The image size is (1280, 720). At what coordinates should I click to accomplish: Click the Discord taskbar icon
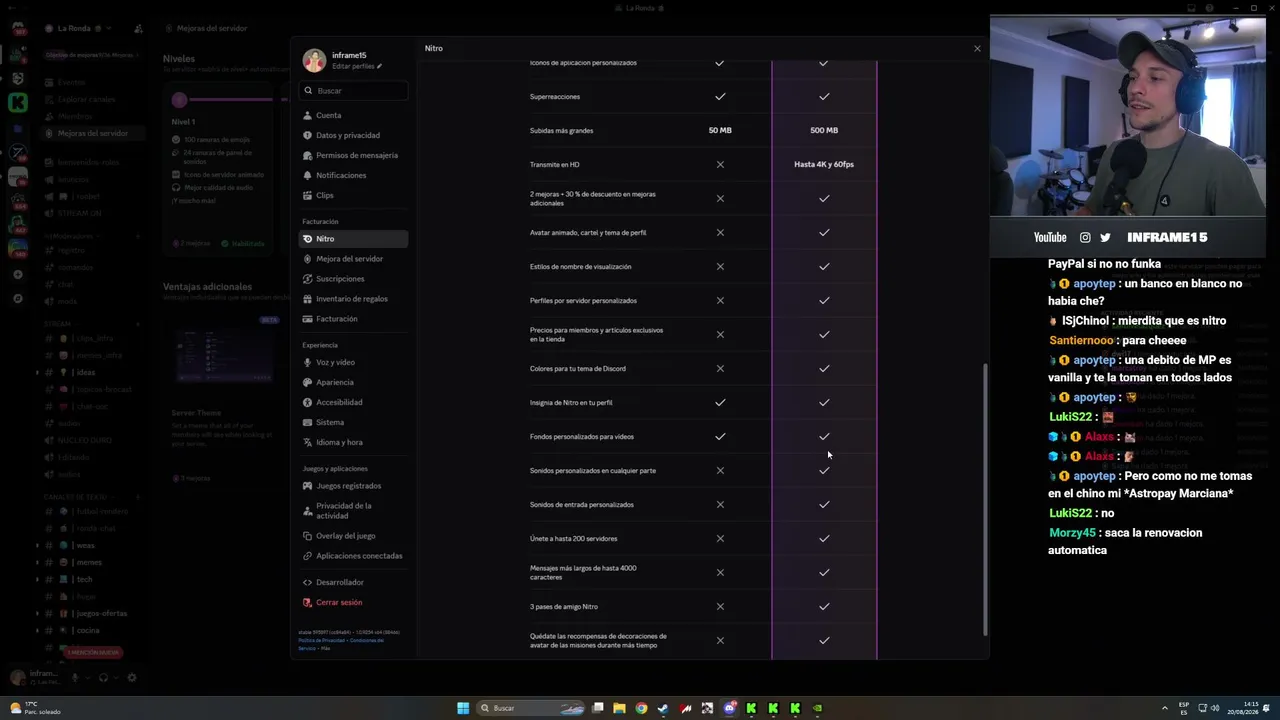730,708
